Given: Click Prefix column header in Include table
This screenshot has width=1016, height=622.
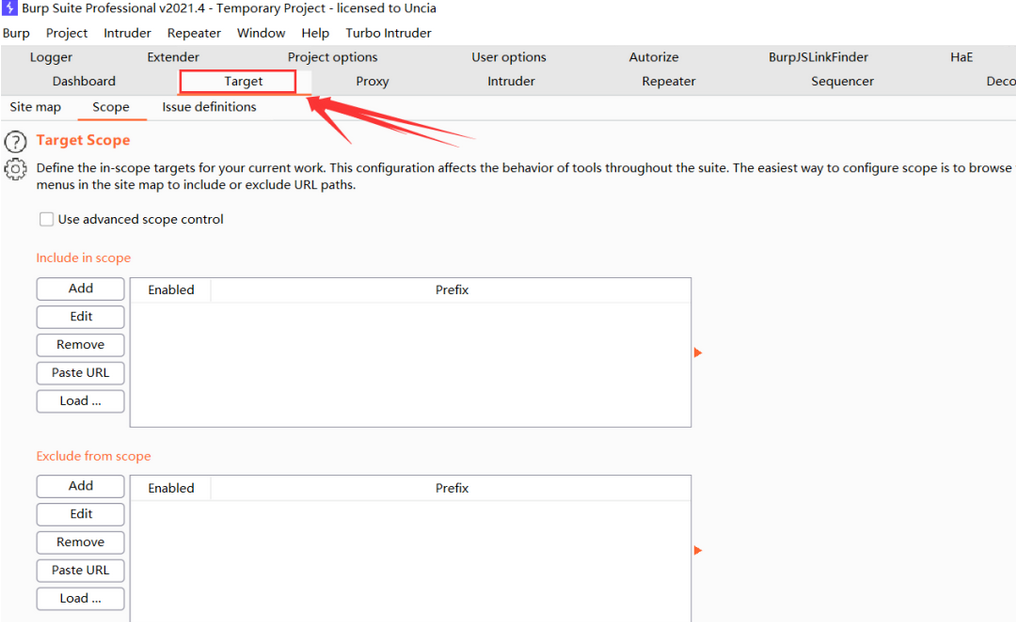Looking at the screenshot, I should click(452, 290).
